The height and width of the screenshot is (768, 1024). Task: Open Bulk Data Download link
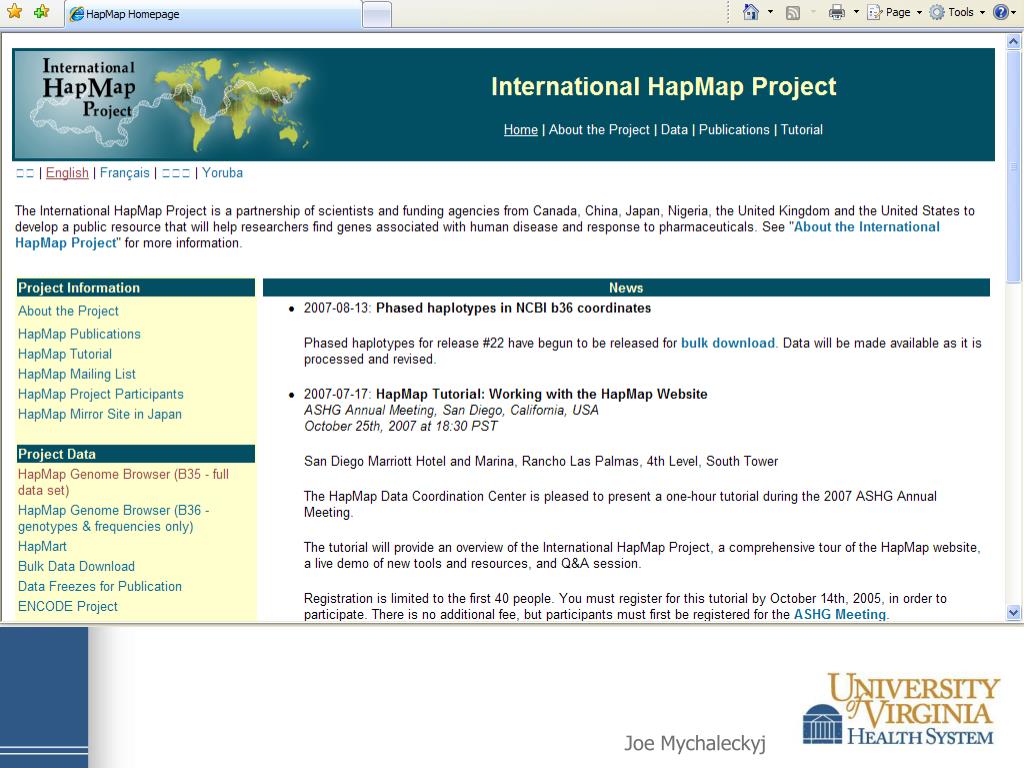coord(76,566)
